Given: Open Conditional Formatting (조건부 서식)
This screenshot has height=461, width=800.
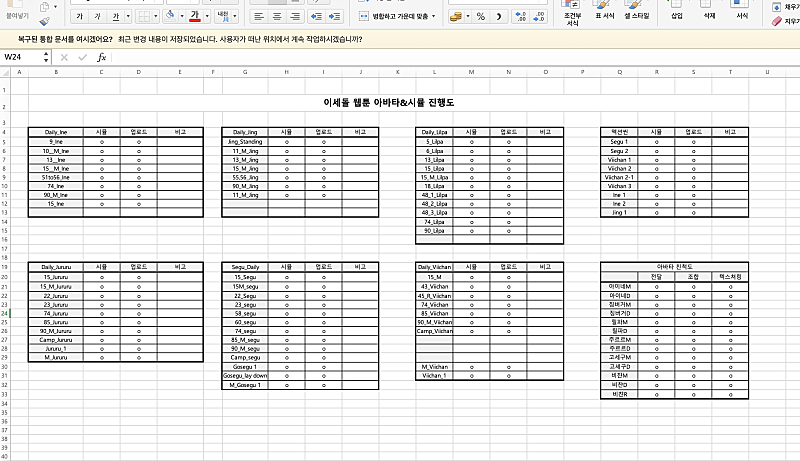Looking at the screenshot, I should (572, 13).
